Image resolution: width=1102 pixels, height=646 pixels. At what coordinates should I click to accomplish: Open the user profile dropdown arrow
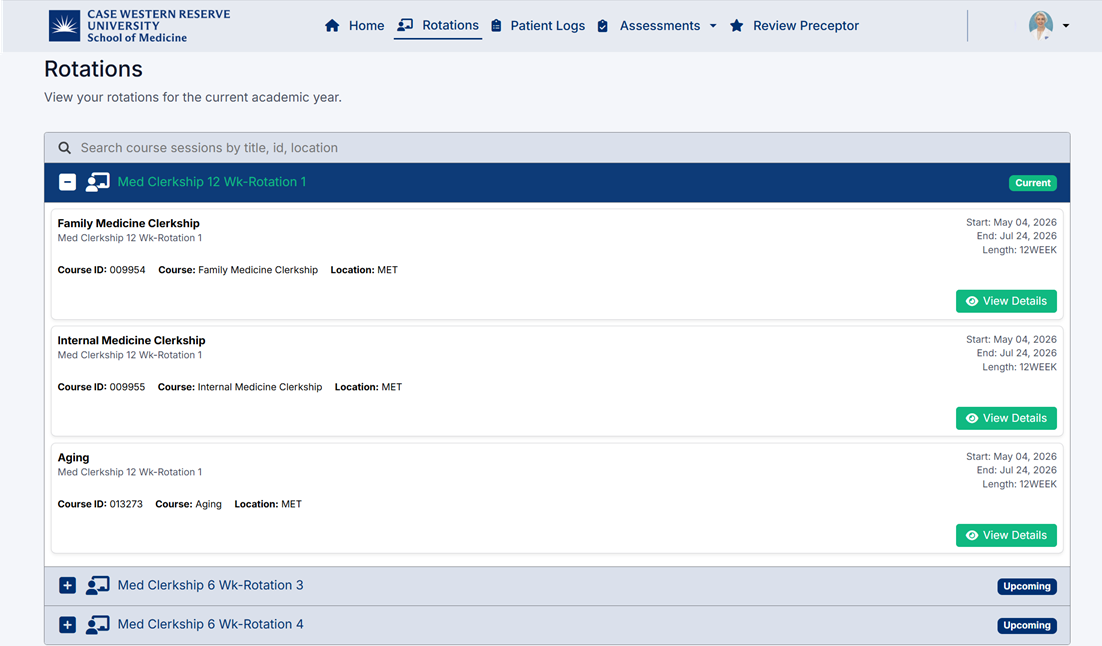(1067, 25)
